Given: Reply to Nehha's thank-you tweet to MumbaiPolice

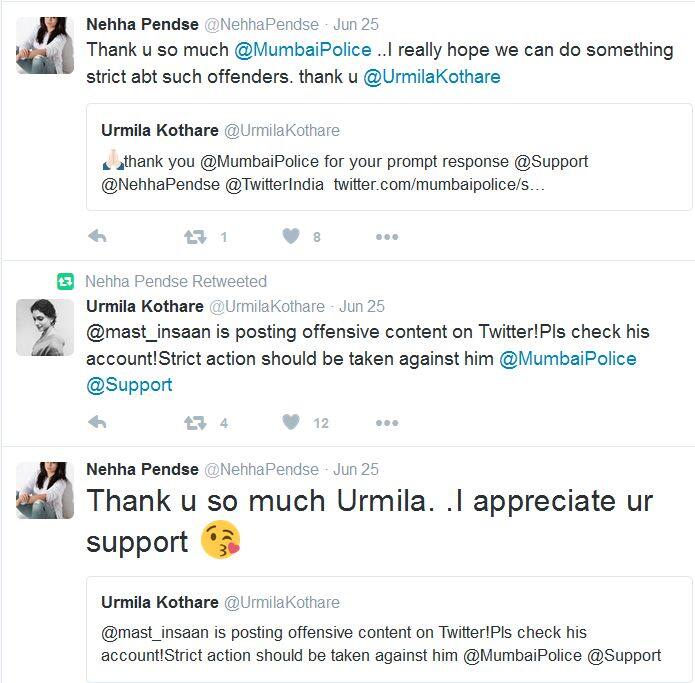Looking at the screenshot, I should pyautogui.click(x=97, y=237).
